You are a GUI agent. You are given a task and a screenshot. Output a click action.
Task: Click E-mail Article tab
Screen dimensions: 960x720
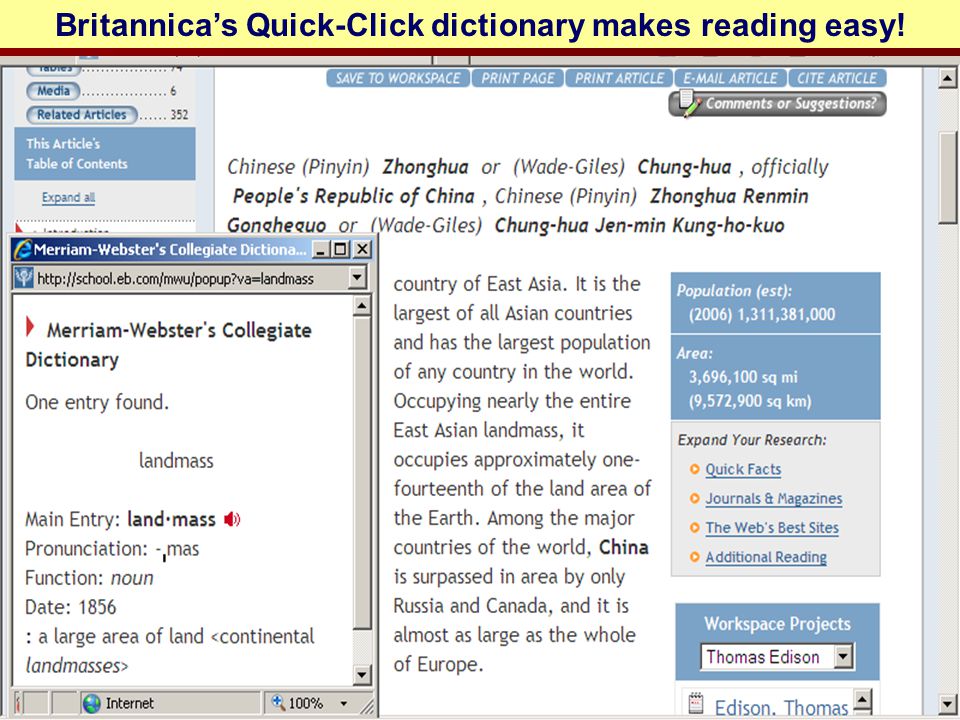(x=730, y=78)
